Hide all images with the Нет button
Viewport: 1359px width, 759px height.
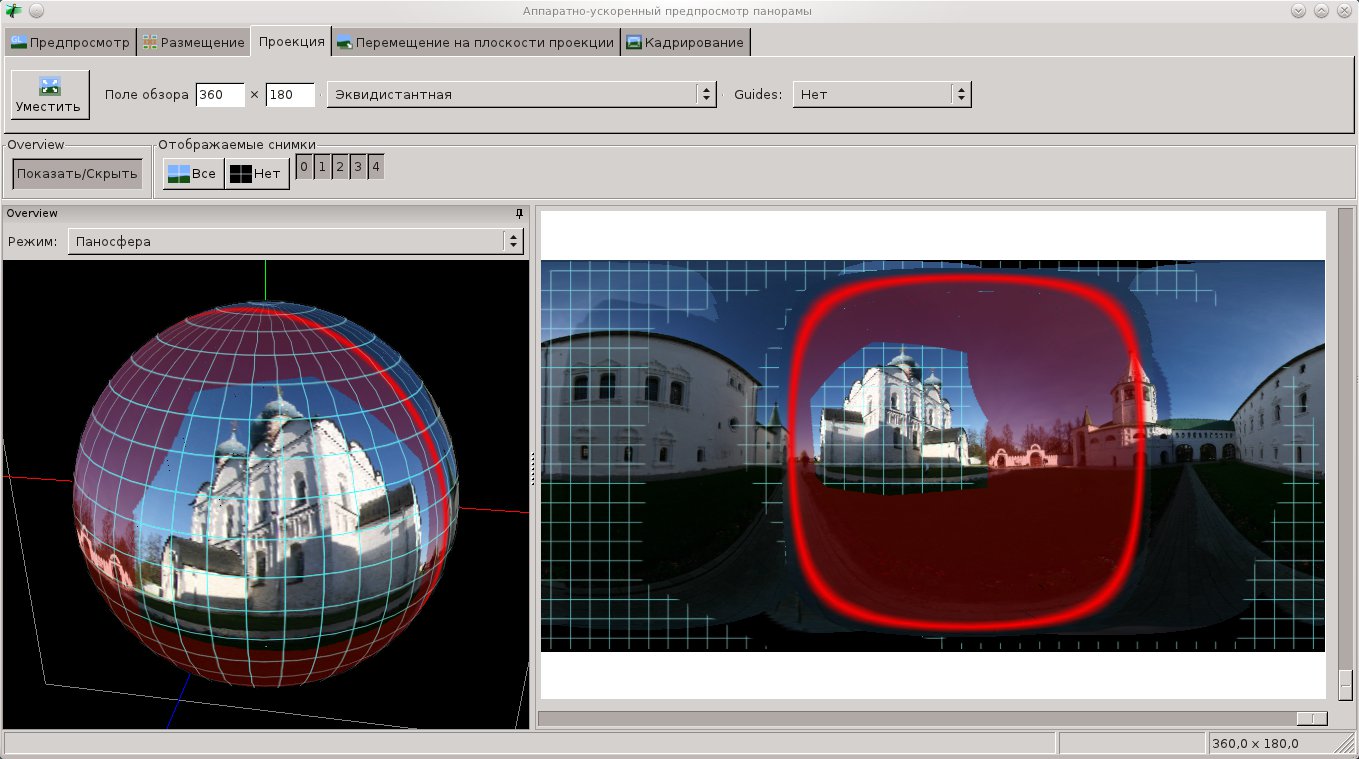click(256, 173)
